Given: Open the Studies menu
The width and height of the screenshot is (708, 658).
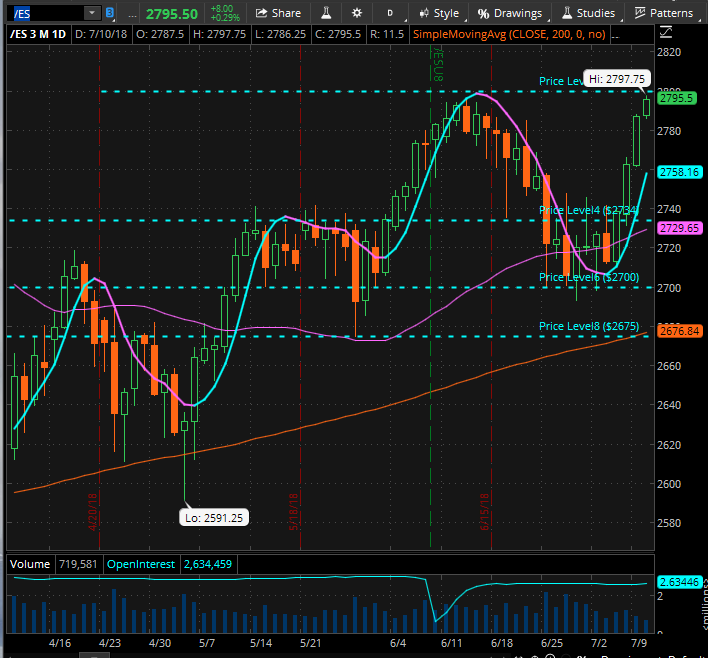Looking at the screenshot, I should point(588,14).
